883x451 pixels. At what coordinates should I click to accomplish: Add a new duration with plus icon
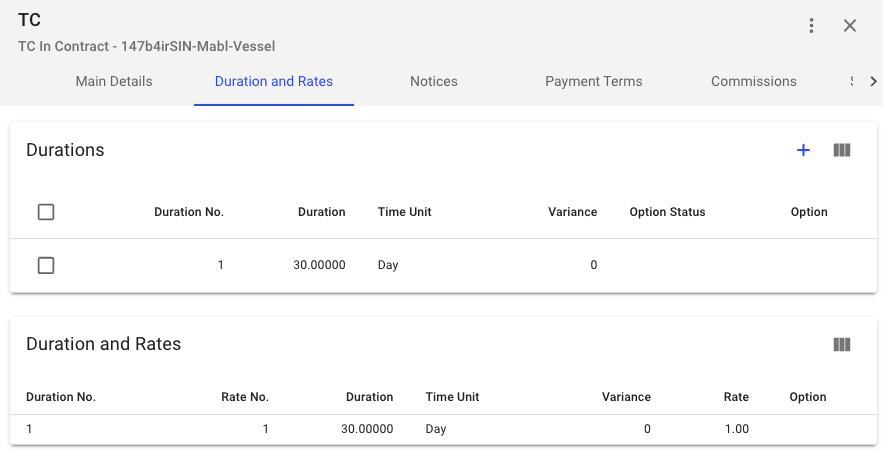803,150
